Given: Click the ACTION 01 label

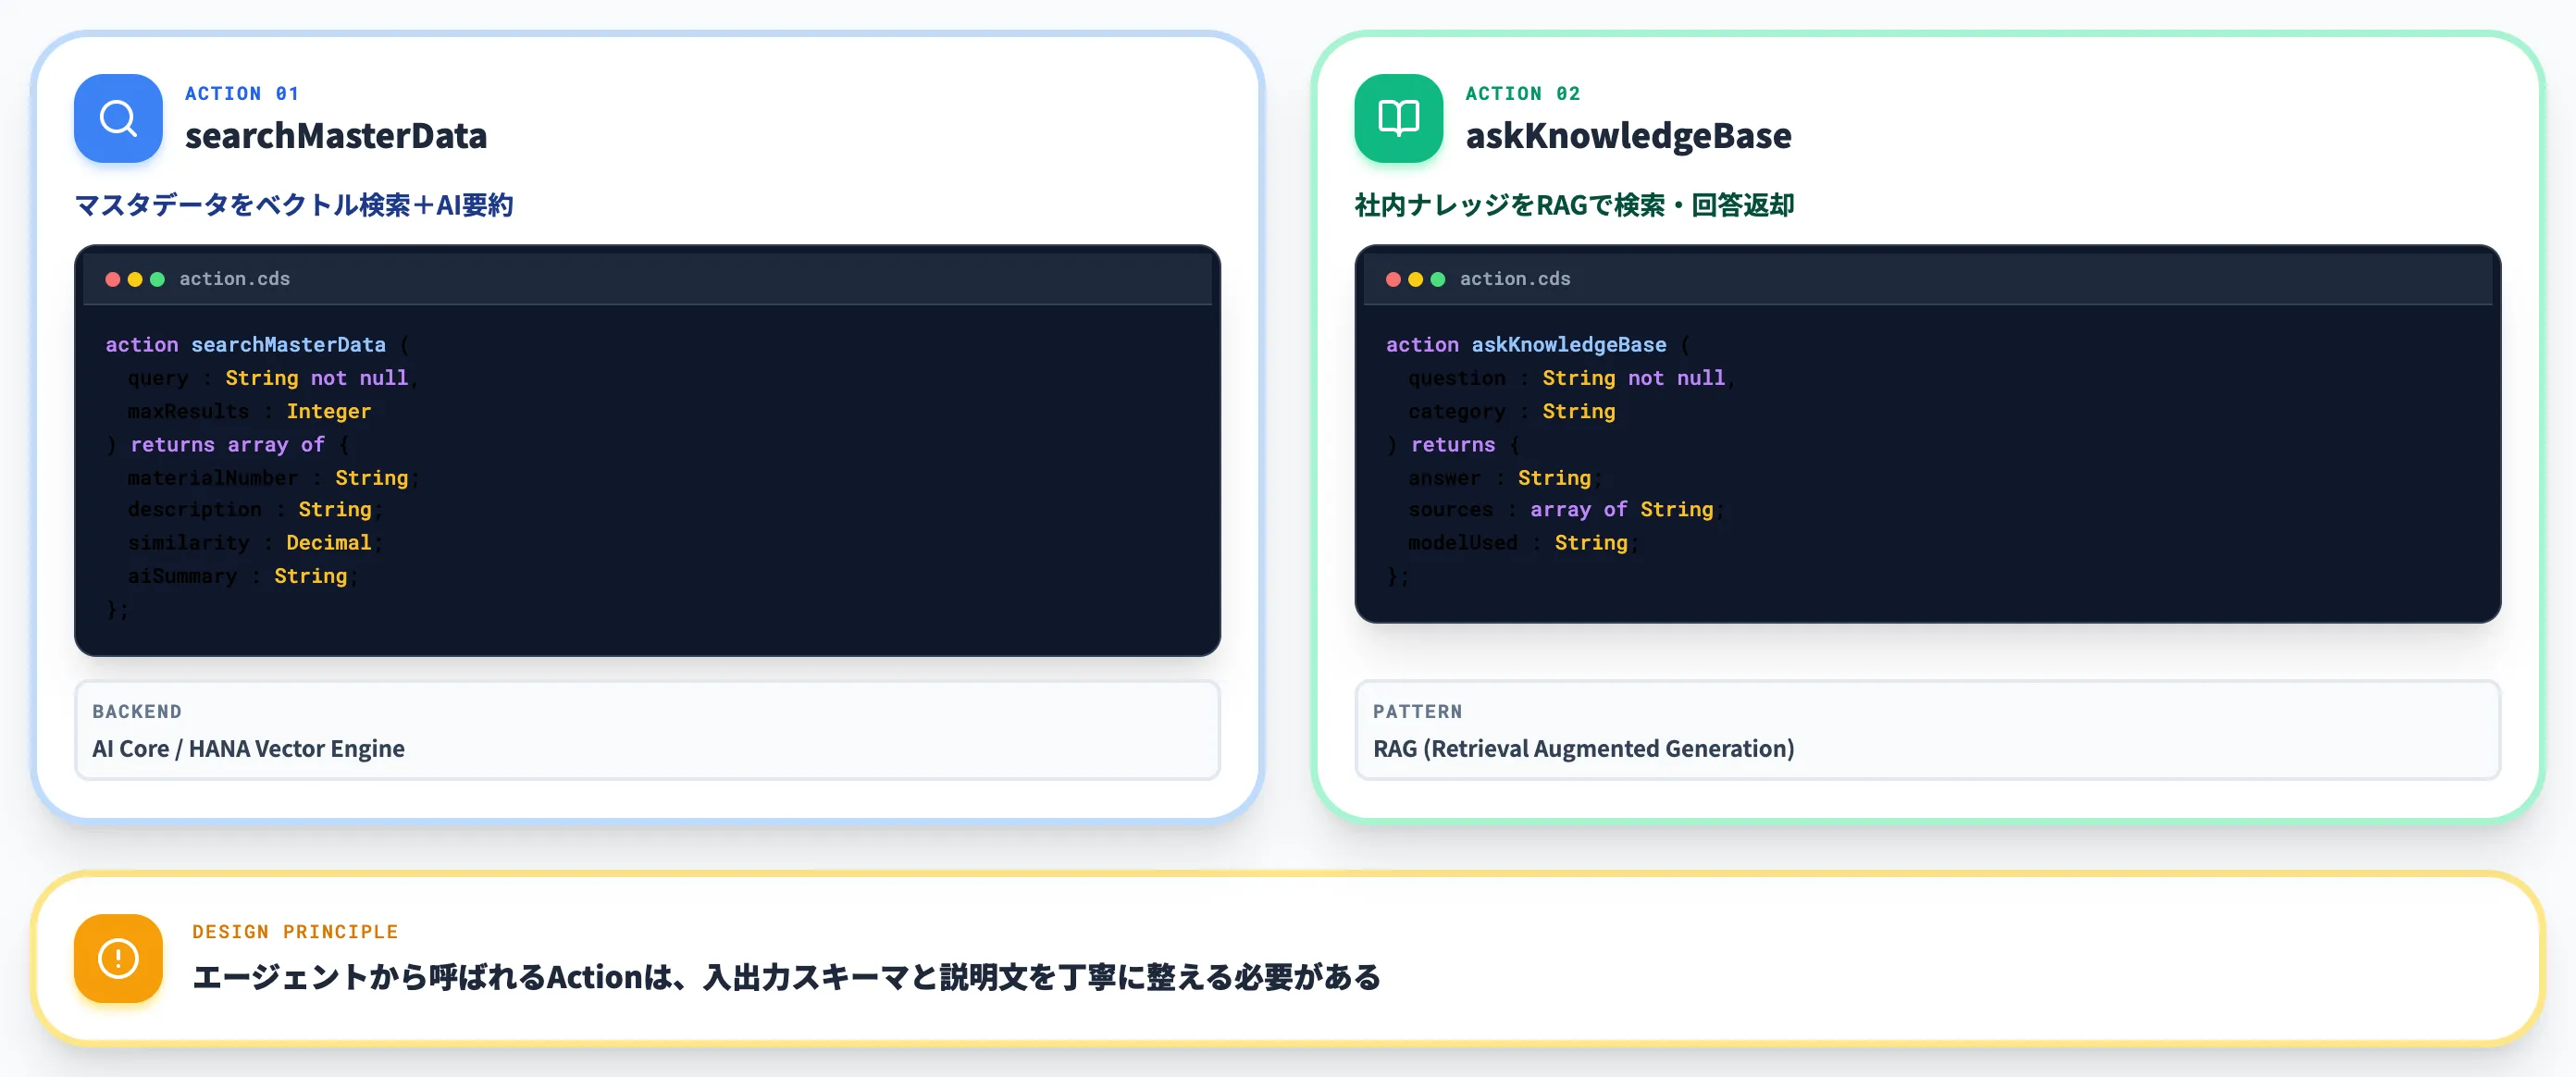Looking at the screenshot, I should [x=242, y=93].
